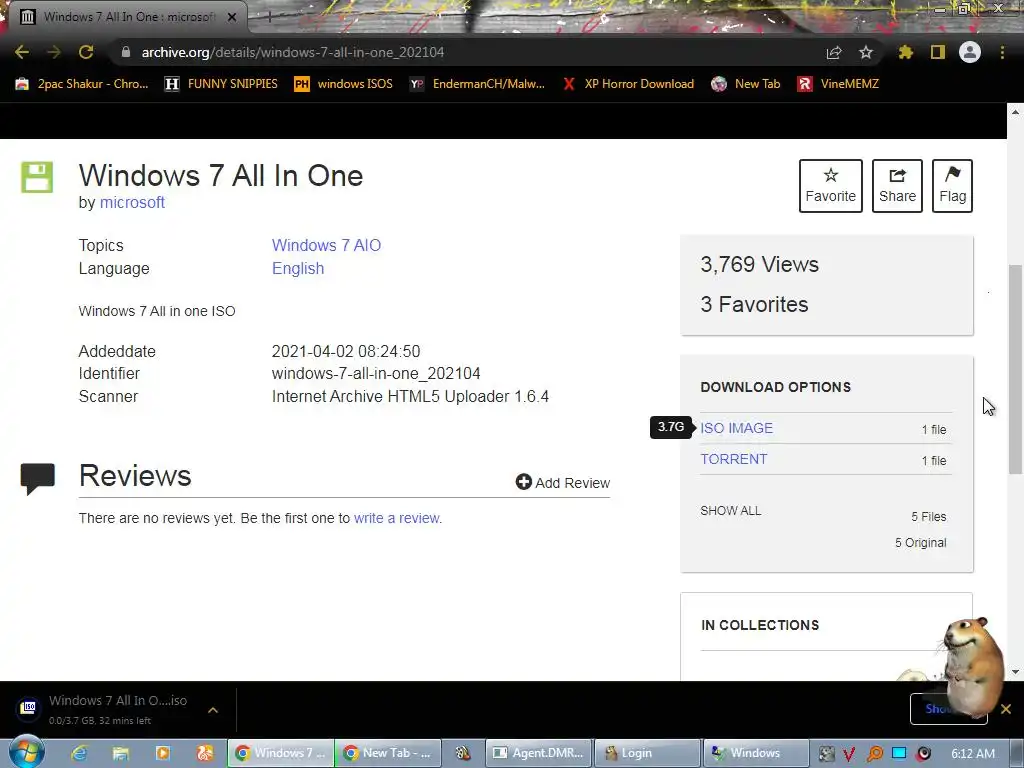The width and height of the screenshot is (1024, 768).
Task: Switch to the Agent.DMR... taskbar window
Action: click(539, 753)
